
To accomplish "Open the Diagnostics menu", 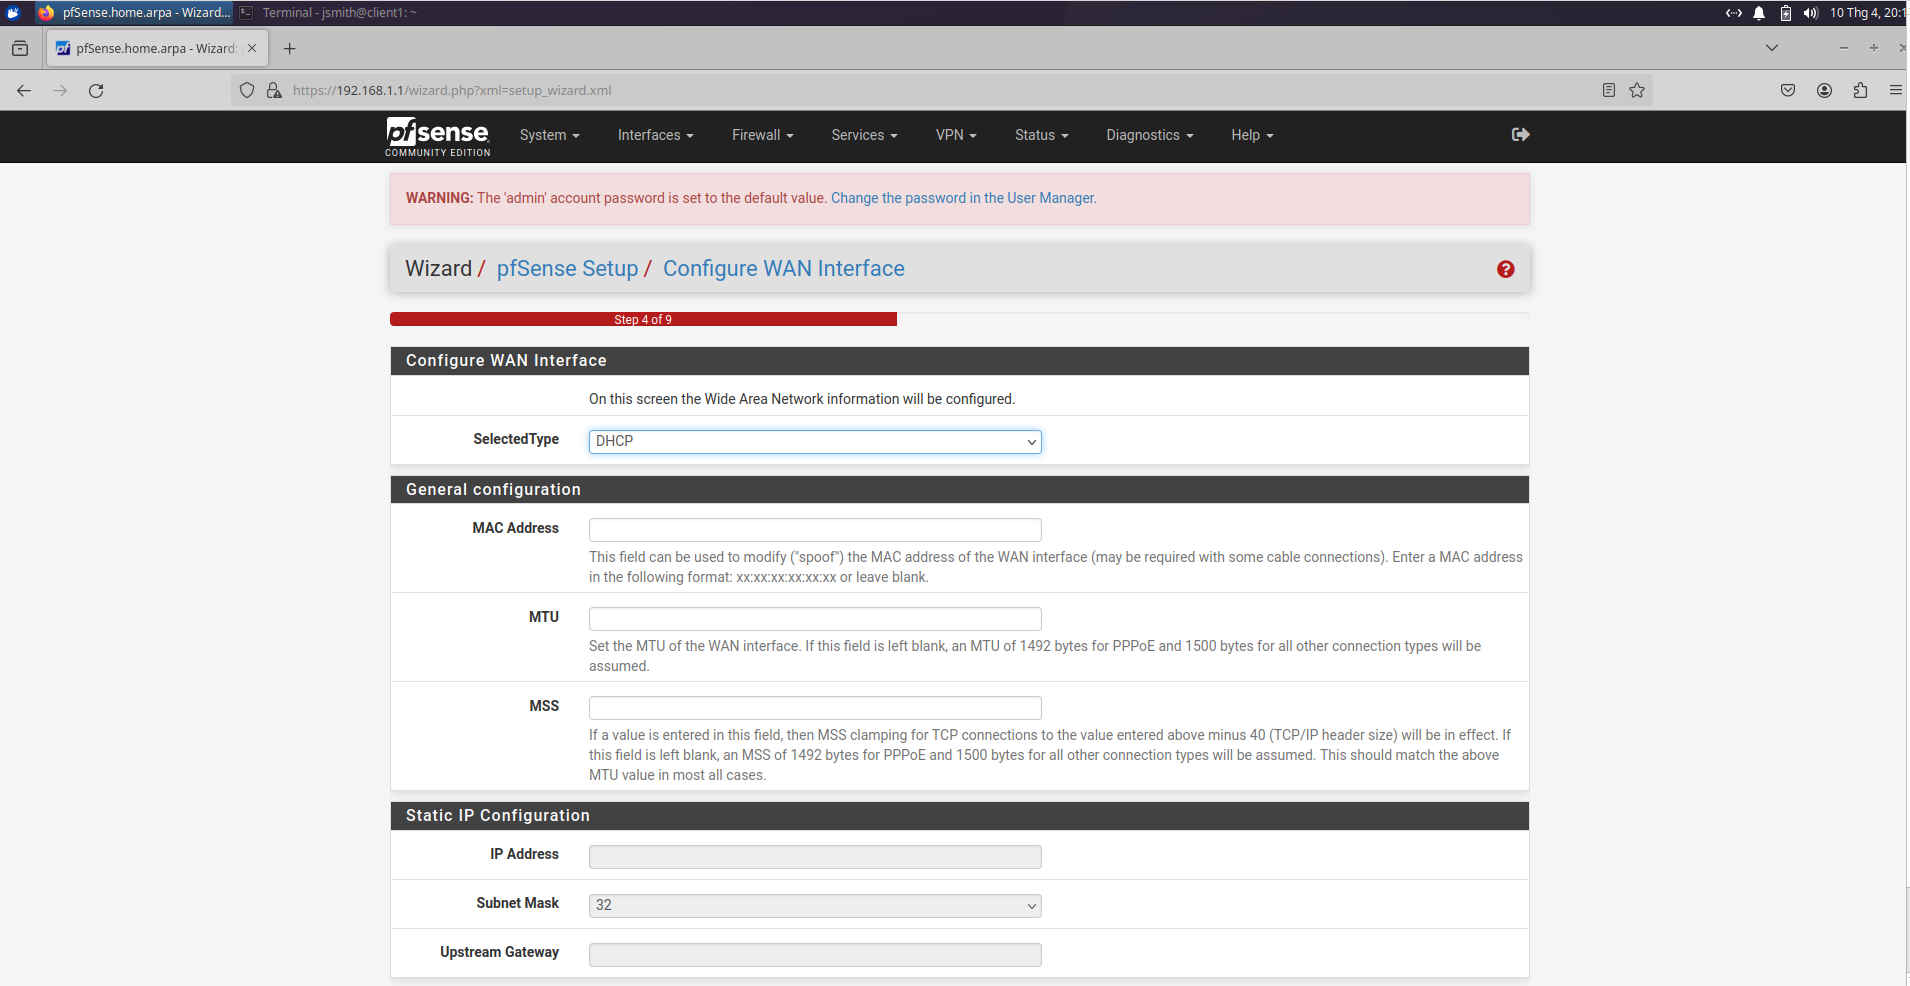I will click(x=1149, y=135).
